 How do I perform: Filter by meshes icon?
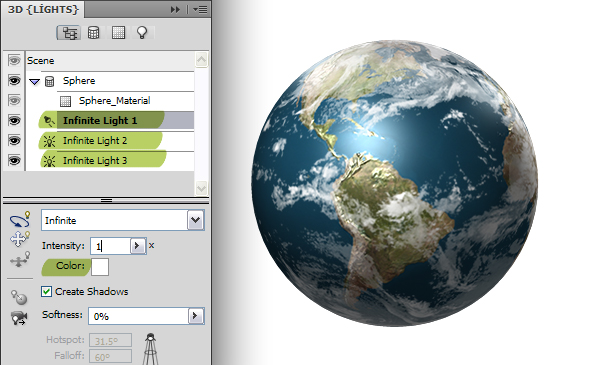point(93,33)
